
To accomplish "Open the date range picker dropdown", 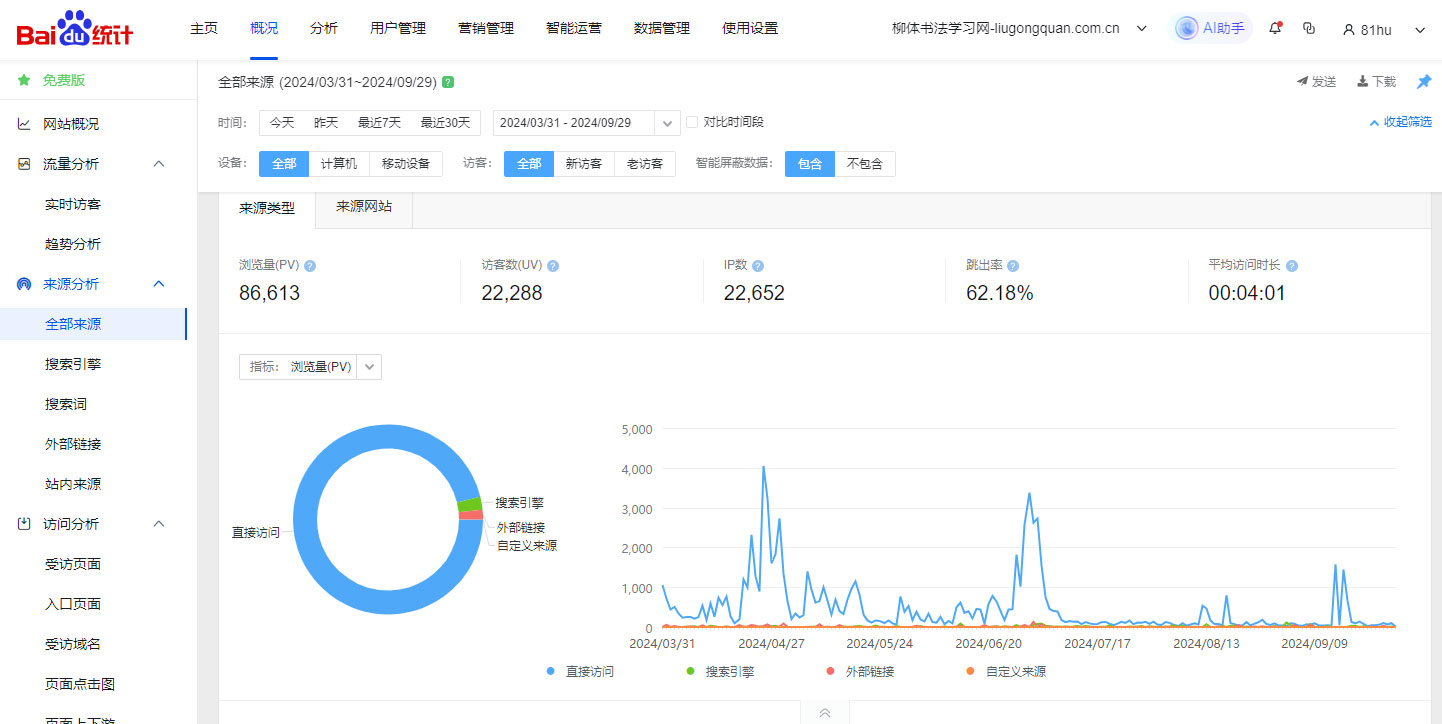I will pyautogui.click(x=668, y=123).
